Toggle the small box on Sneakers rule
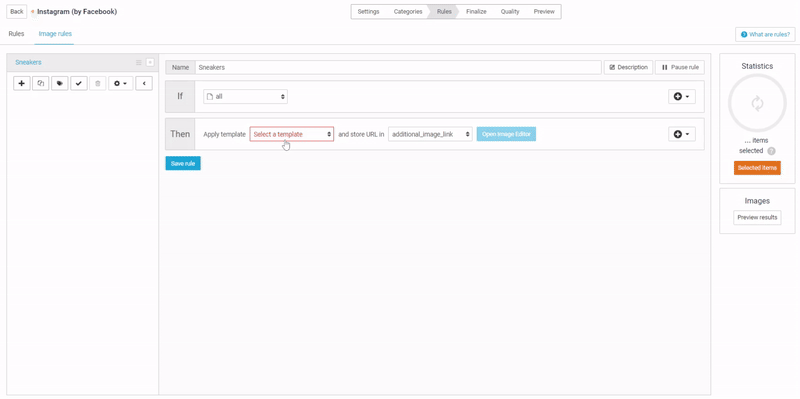The height and width of the screenshot is (399, 800). coord(150,62)
